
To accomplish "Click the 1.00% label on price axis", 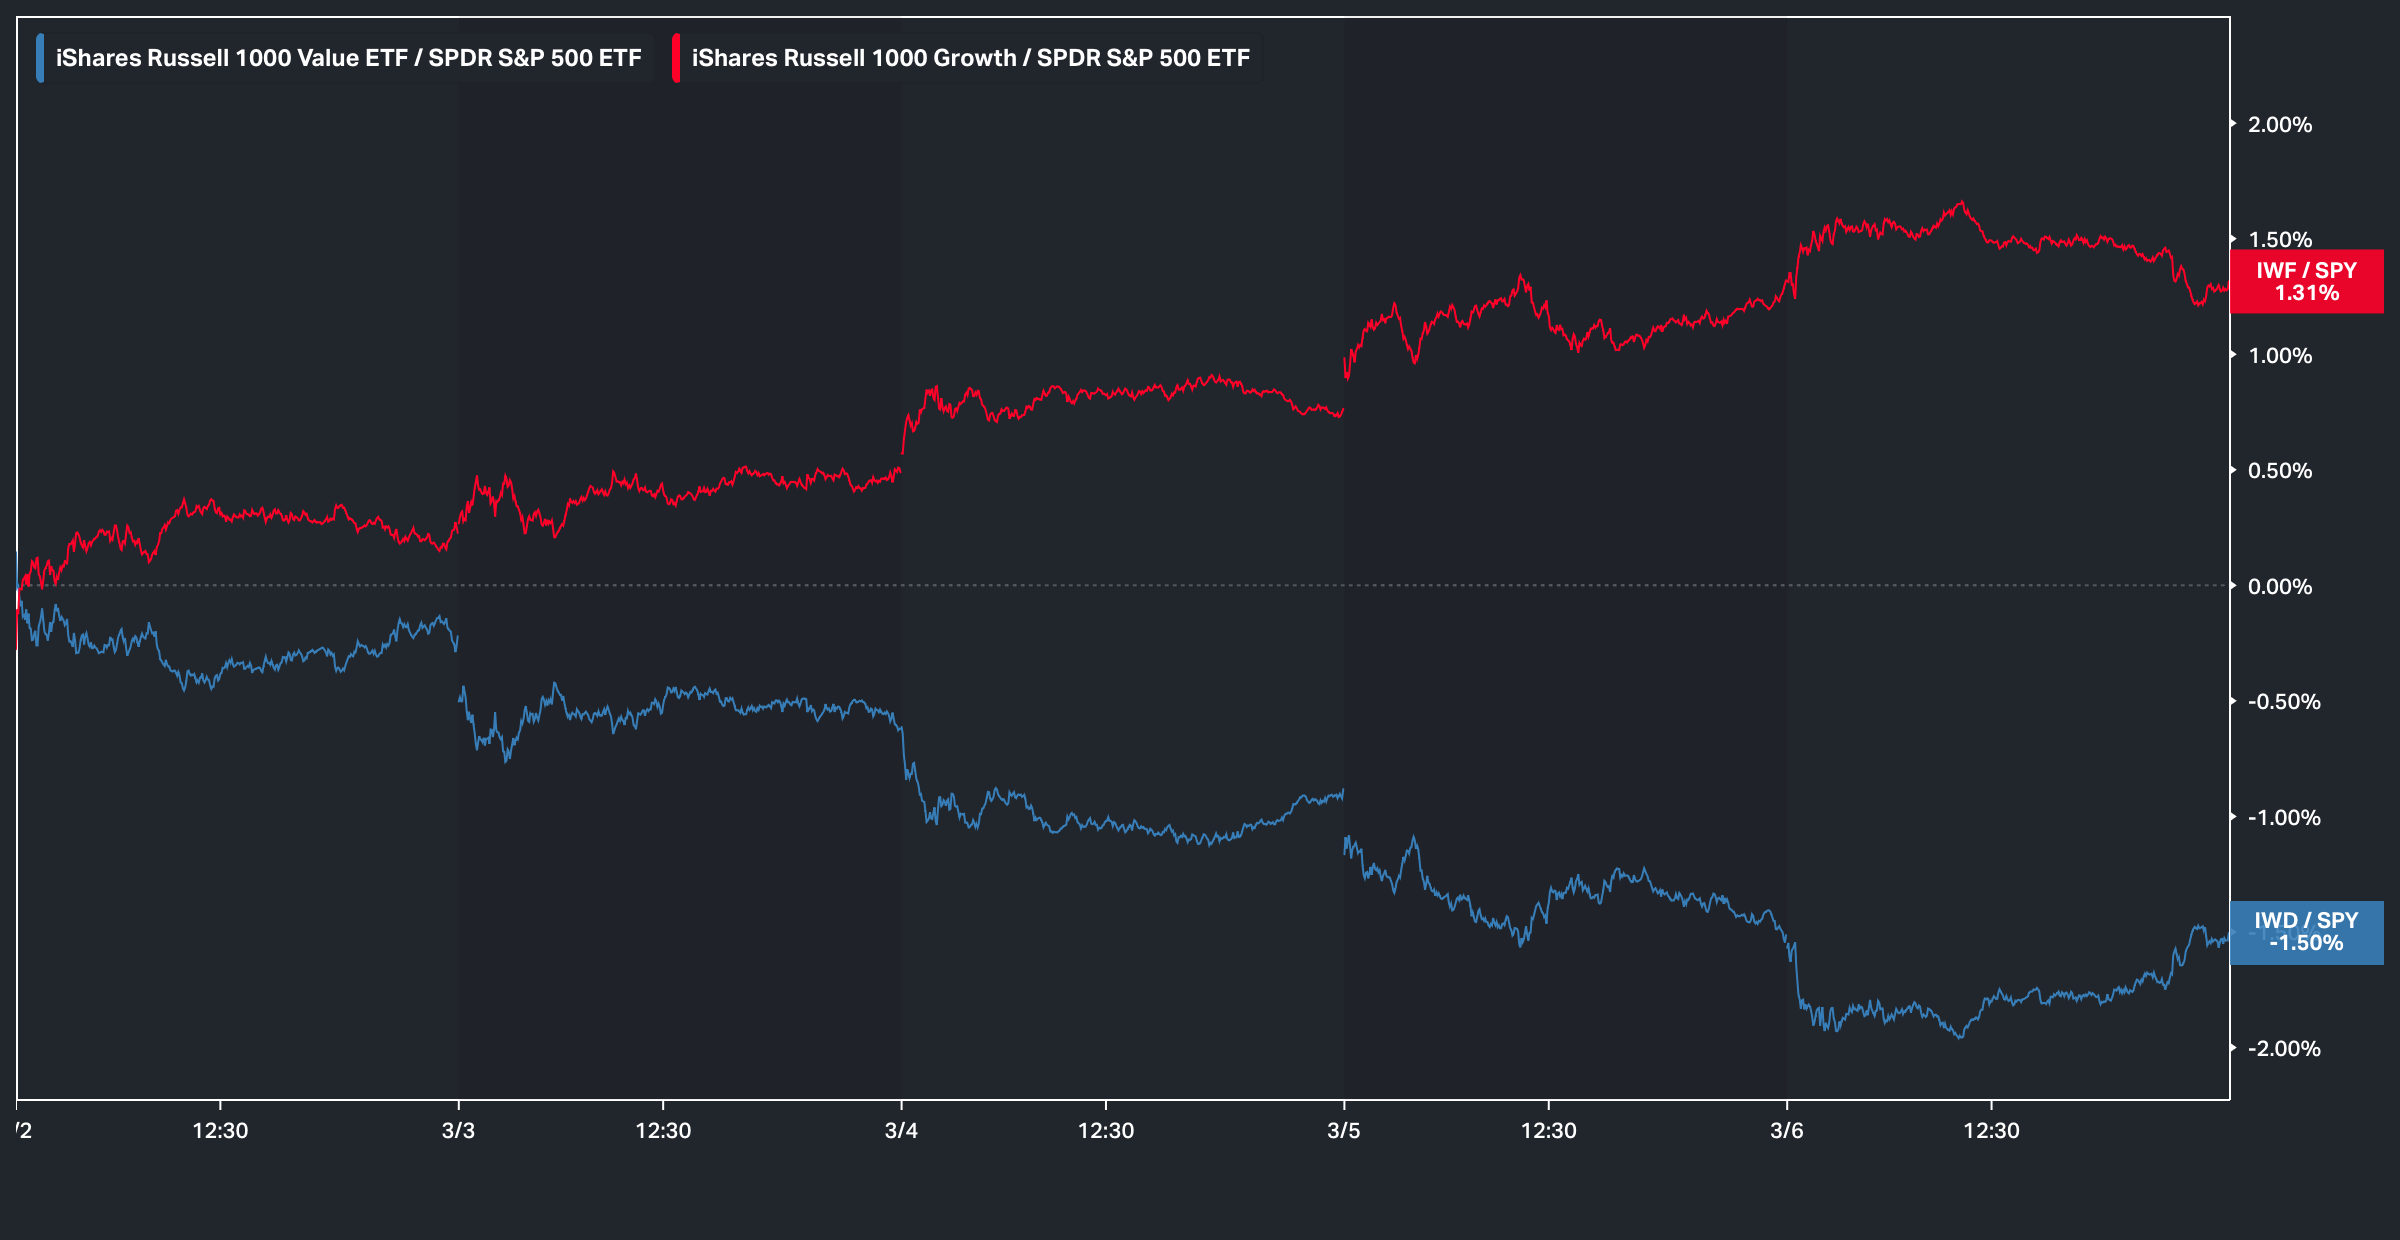I will [2279, 356].
